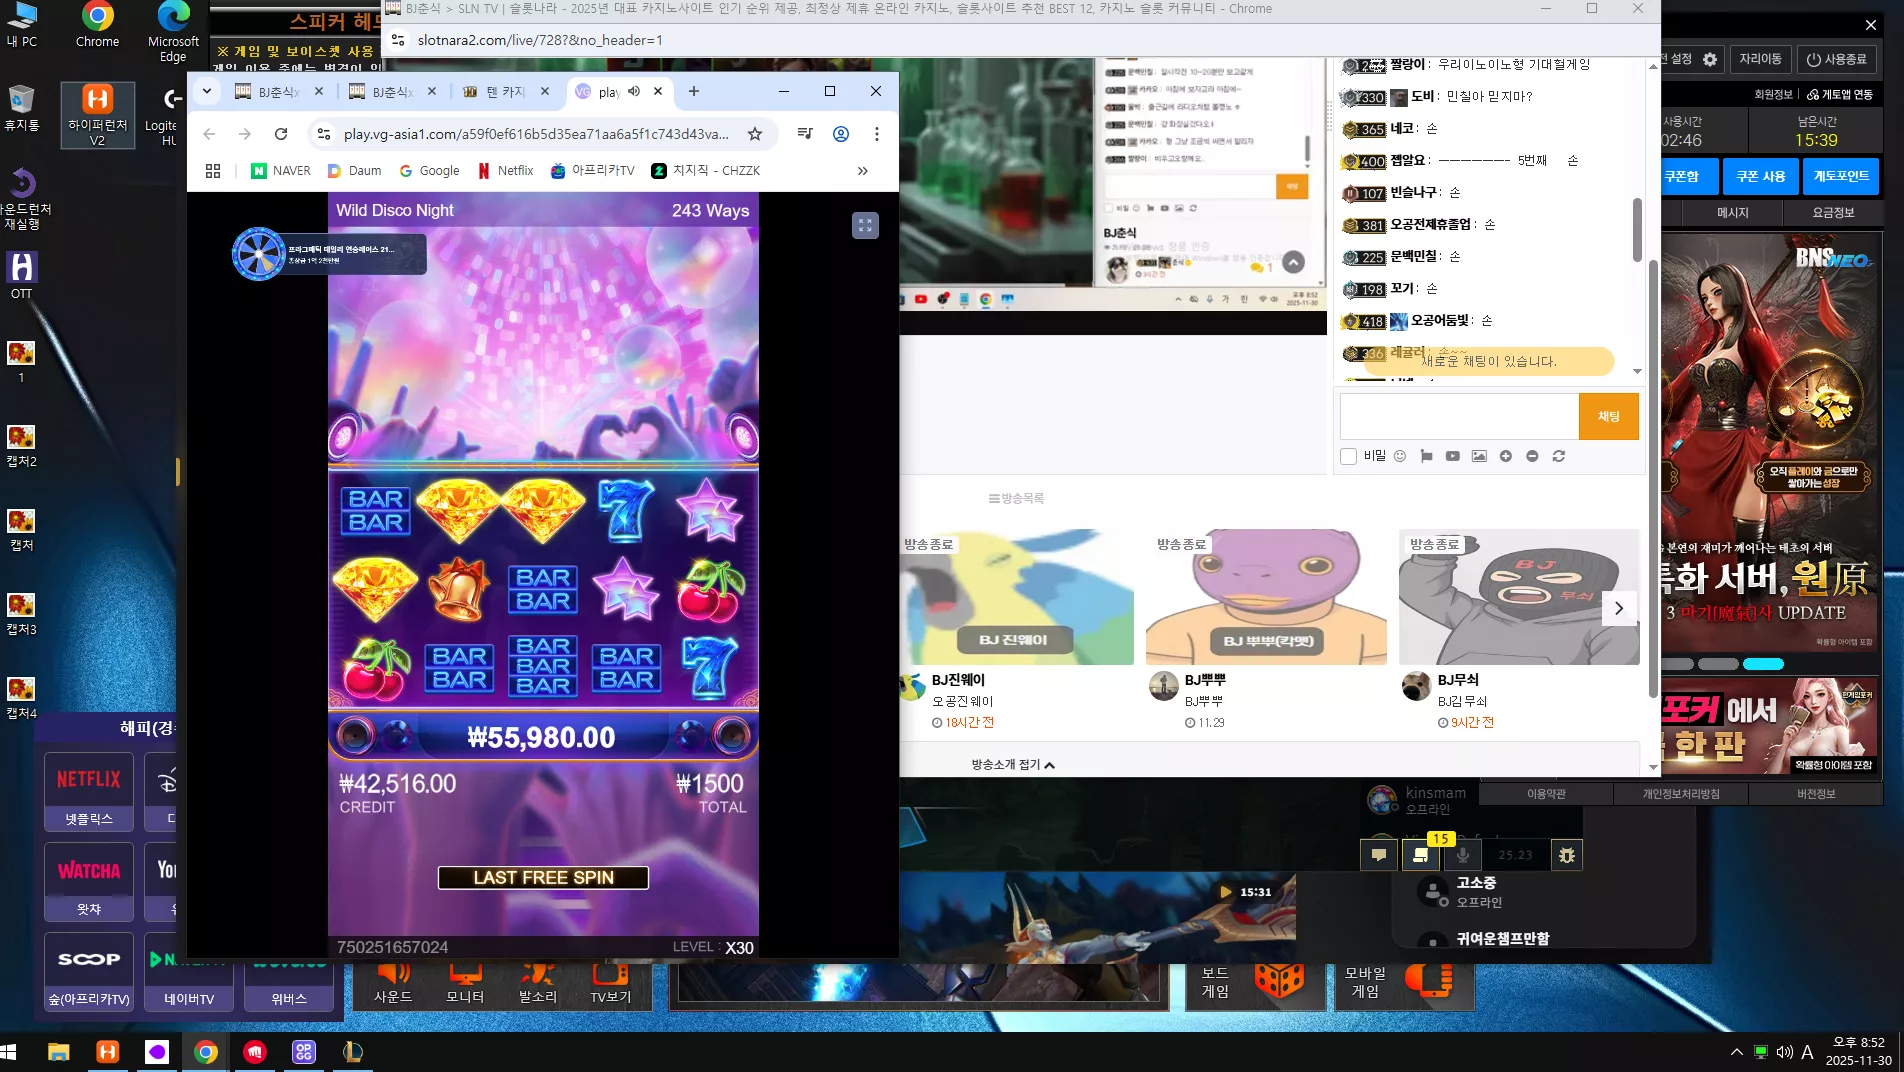The width and height of the screenshot is (1904, 1072).
Task: Click the 게토포인트 button
Action: coord(1841,176)
